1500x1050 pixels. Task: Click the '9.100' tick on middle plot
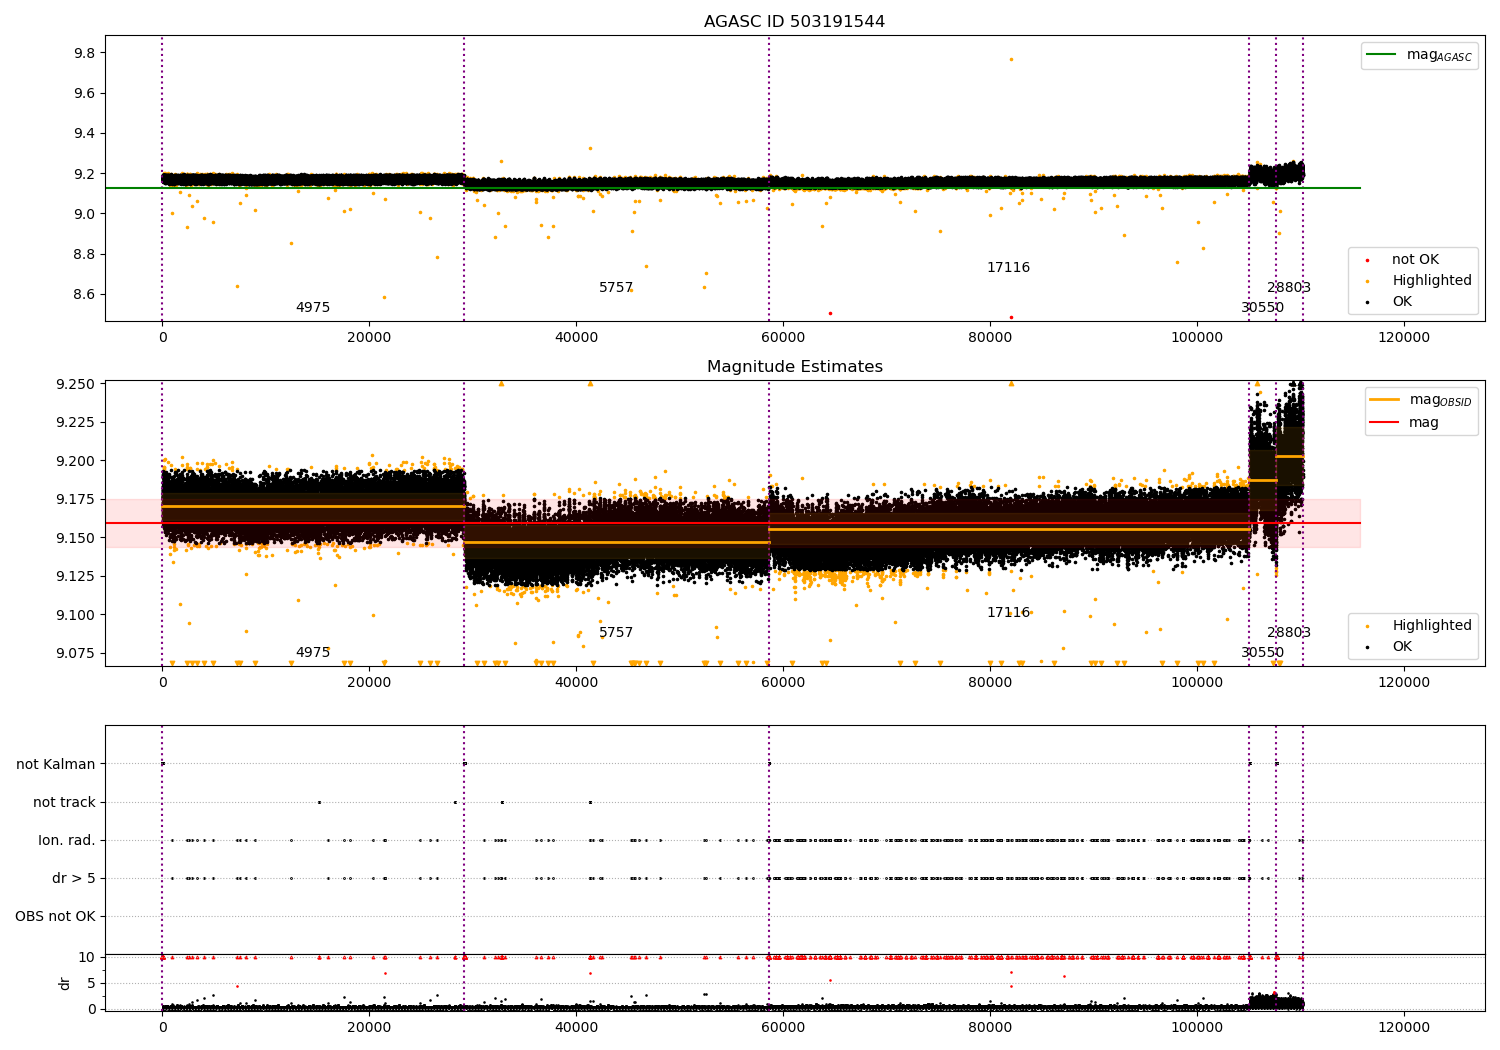pyautogui.click(x=76, y=615)
